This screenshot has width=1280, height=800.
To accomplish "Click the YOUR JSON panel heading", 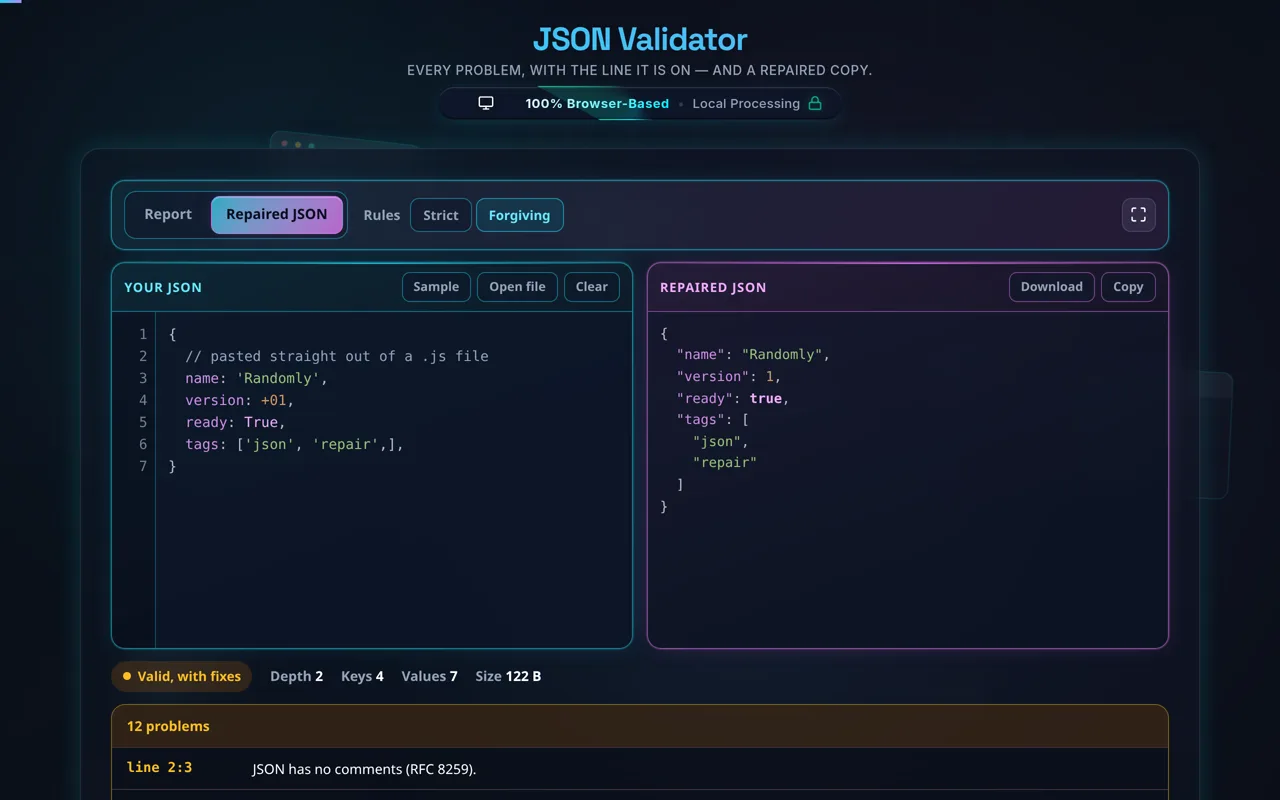I will coord(163,287).
